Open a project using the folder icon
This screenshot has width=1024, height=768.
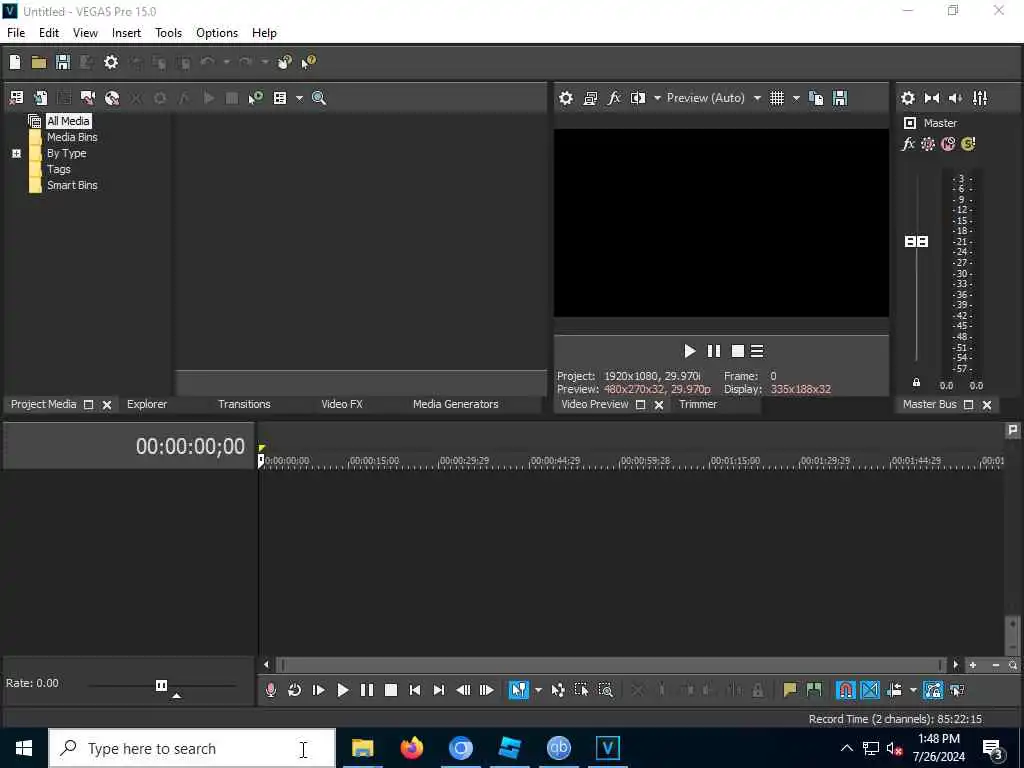[x=39, y=62]
